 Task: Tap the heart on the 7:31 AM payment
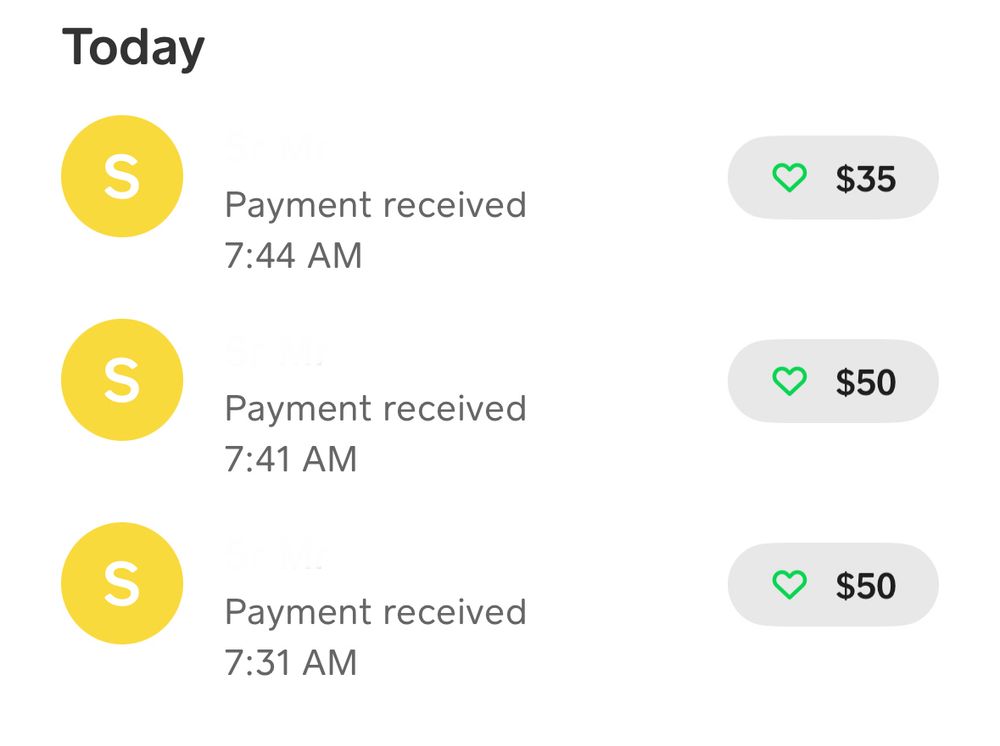point(789,585)
